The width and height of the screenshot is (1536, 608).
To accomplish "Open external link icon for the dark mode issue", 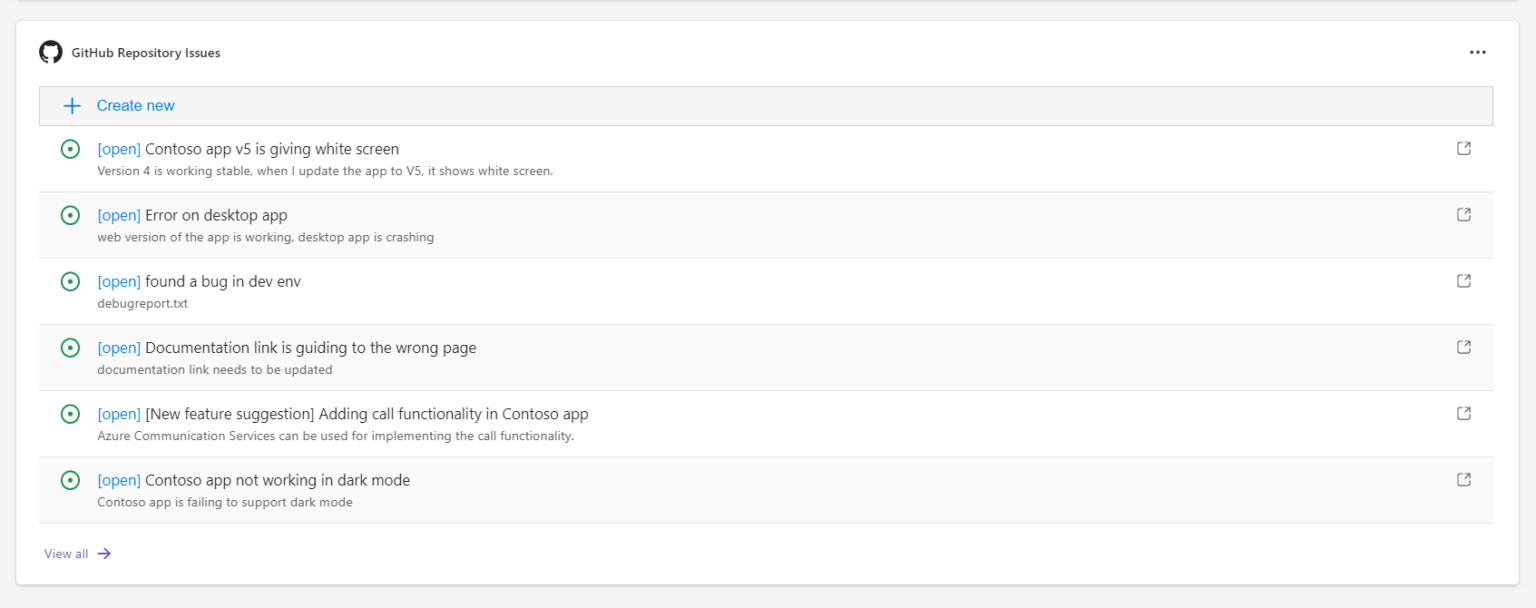I will coord(1463,479).
